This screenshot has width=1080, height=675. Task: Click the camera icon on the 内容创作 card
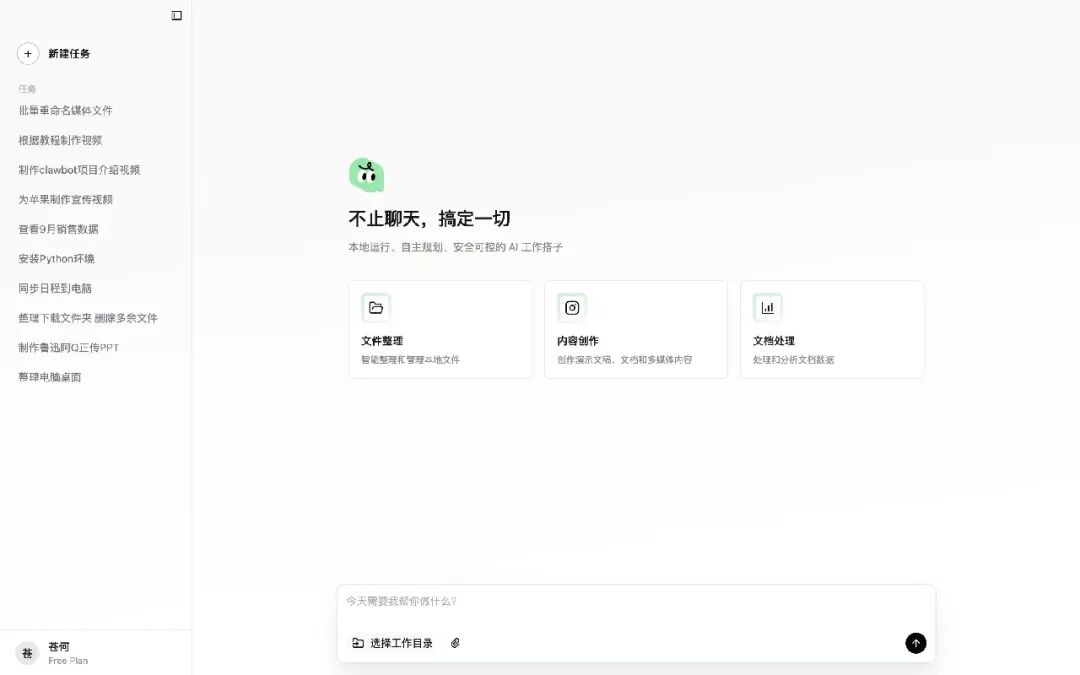click(x=570, y=307)
